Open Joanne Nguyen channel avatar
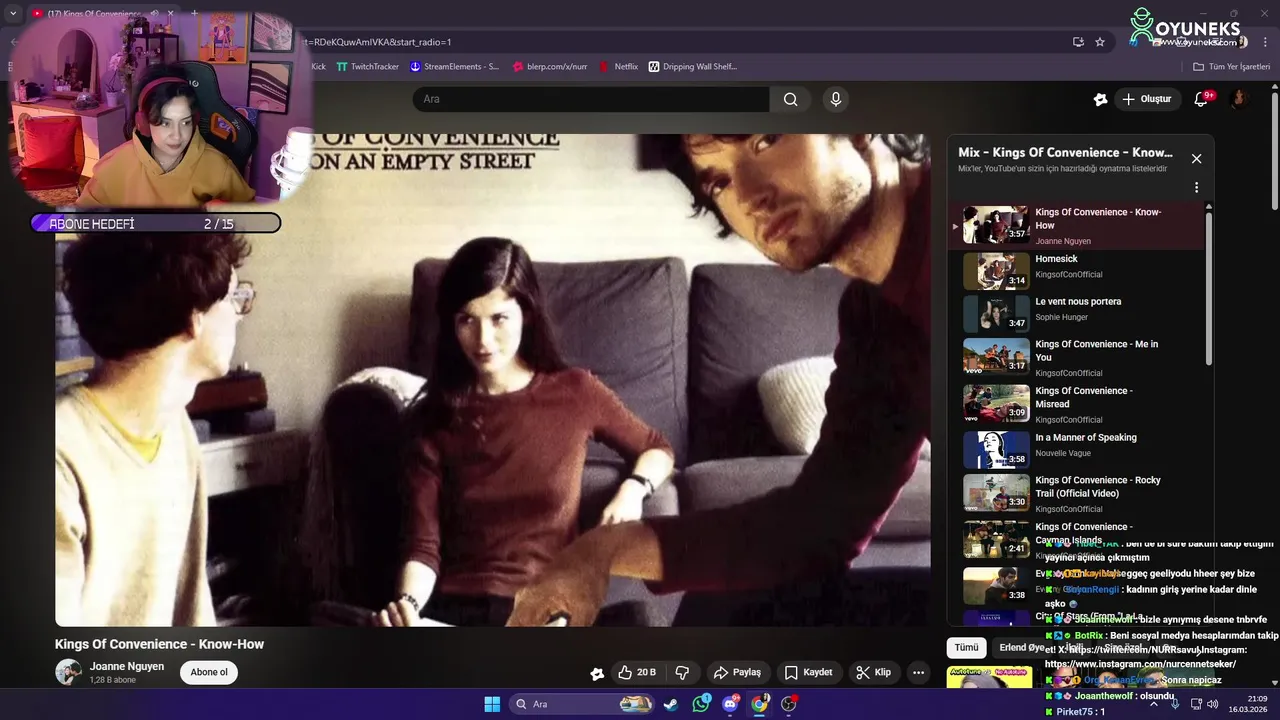The width and height of the screenshot is (1280, 720). tap(68, 672)
